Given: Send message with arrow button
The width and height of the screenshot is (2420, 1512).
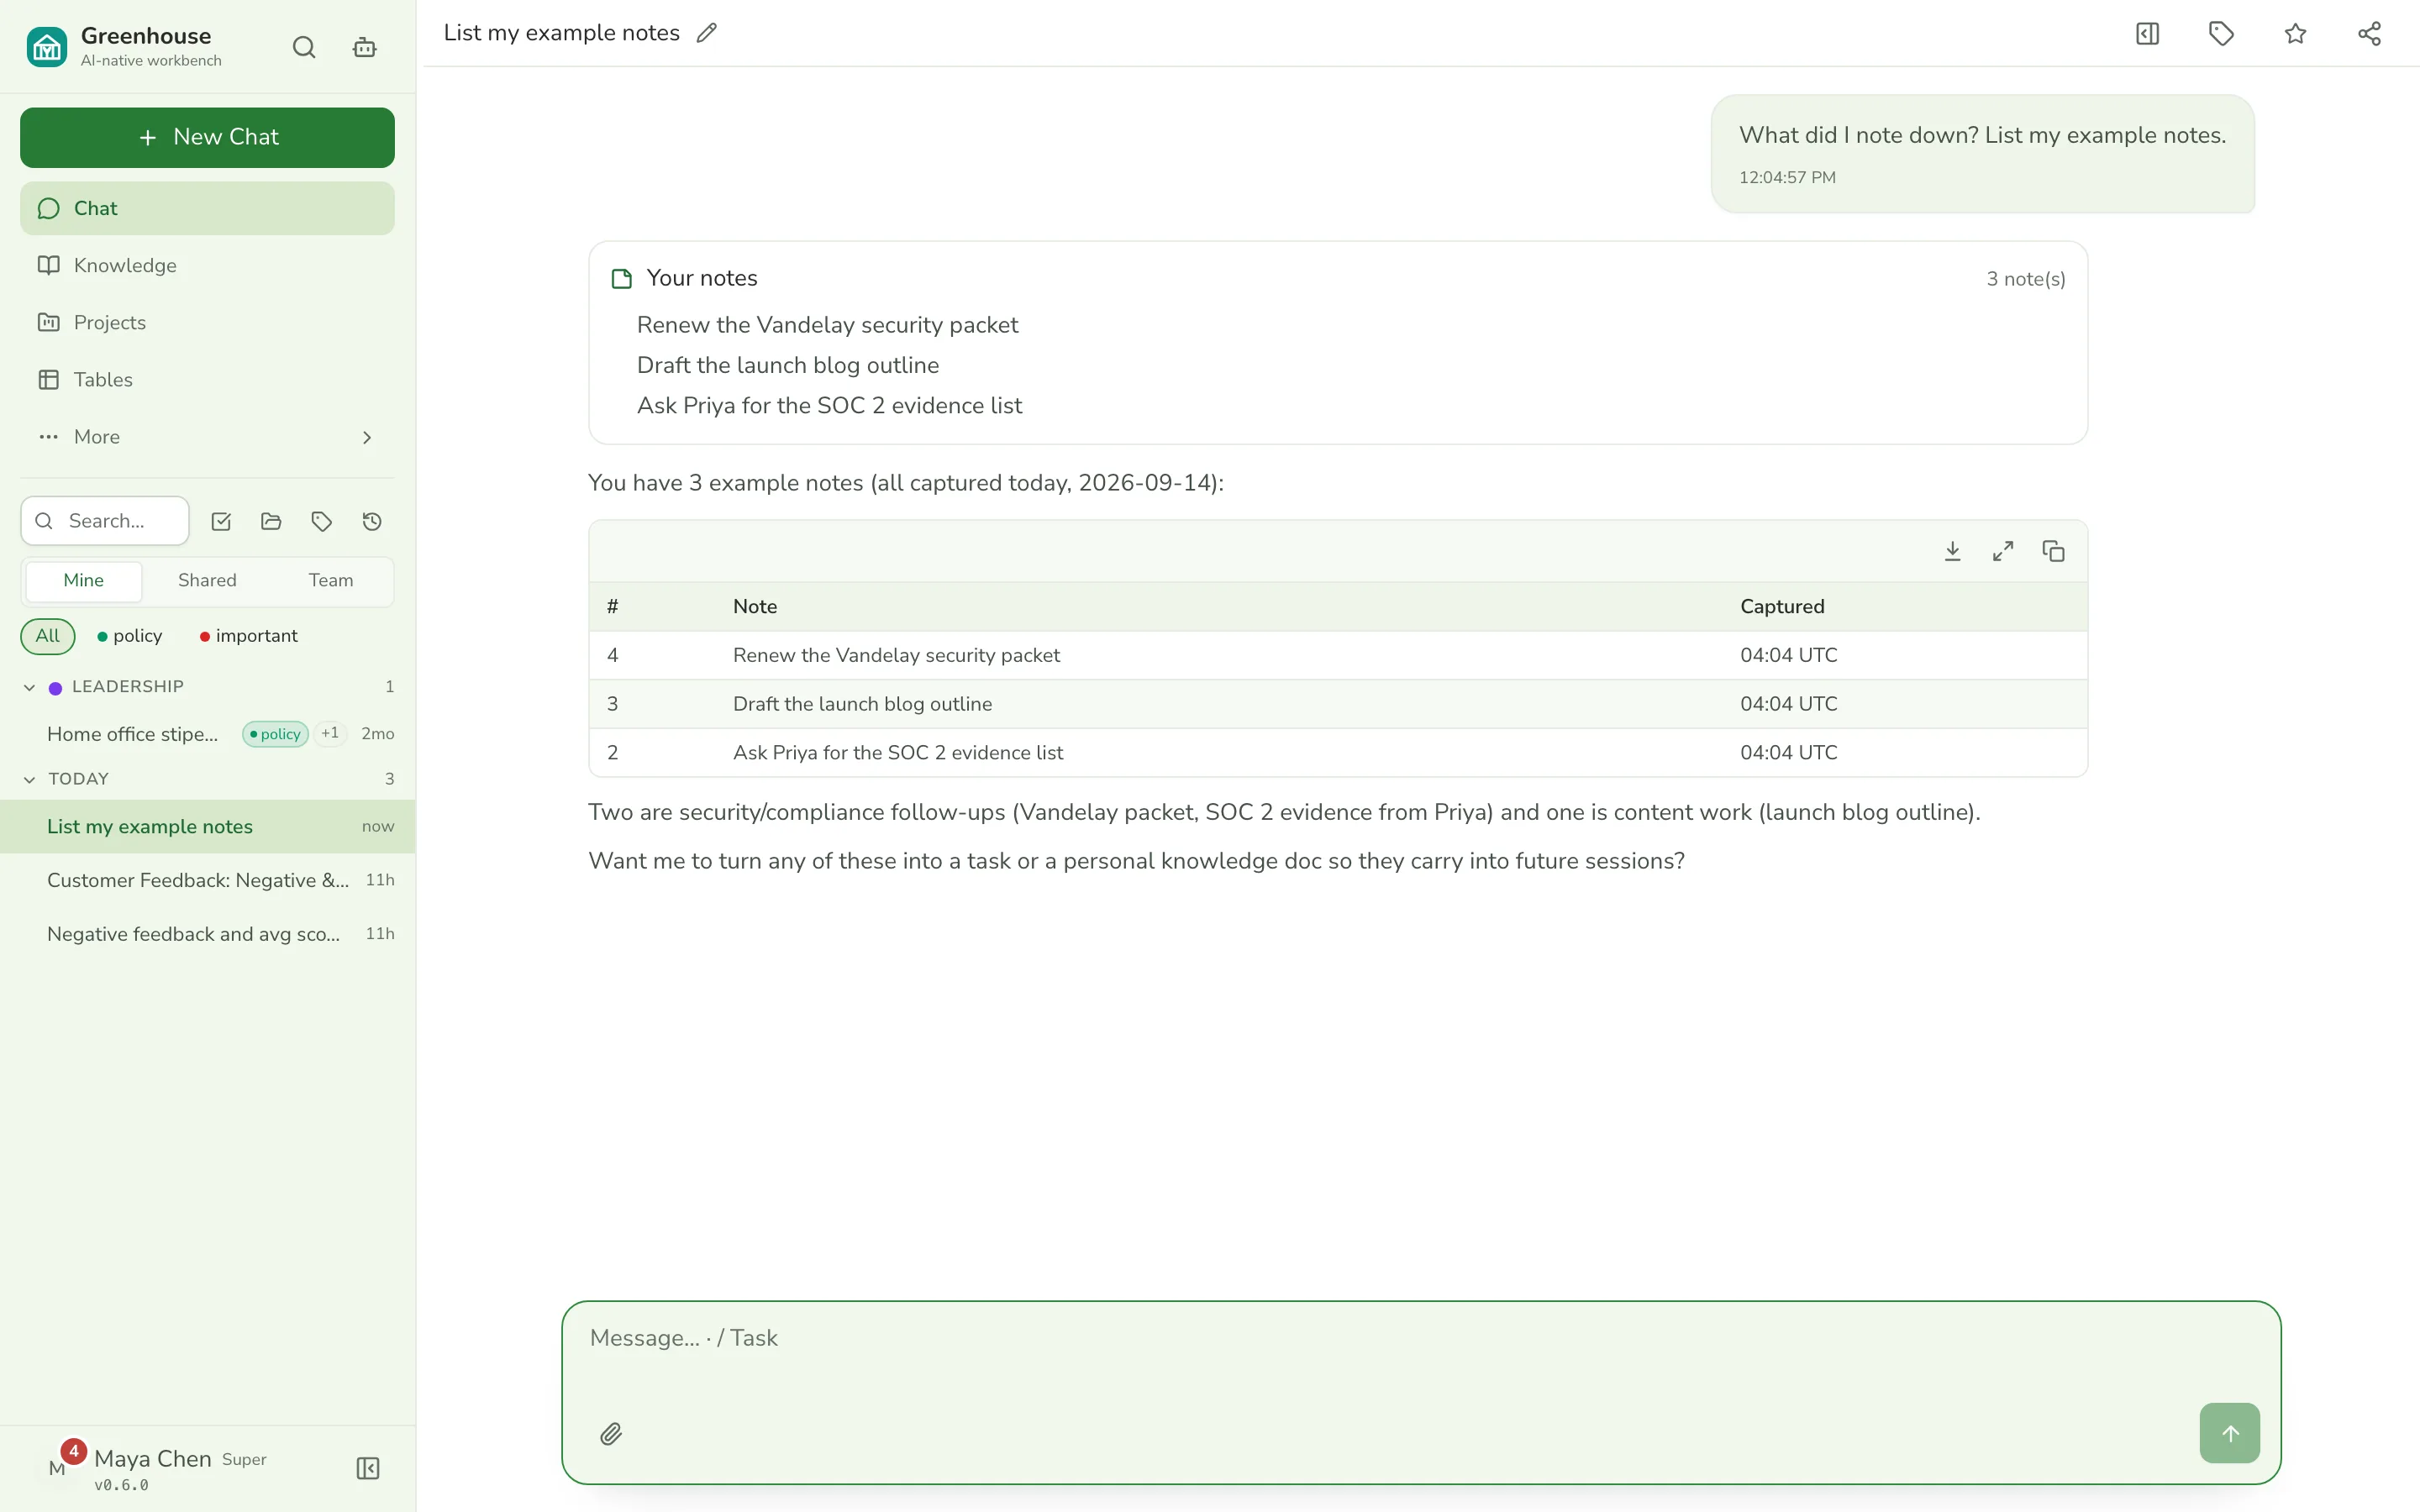Looking at the screenshot, I should click(x=2229, y=1433).
